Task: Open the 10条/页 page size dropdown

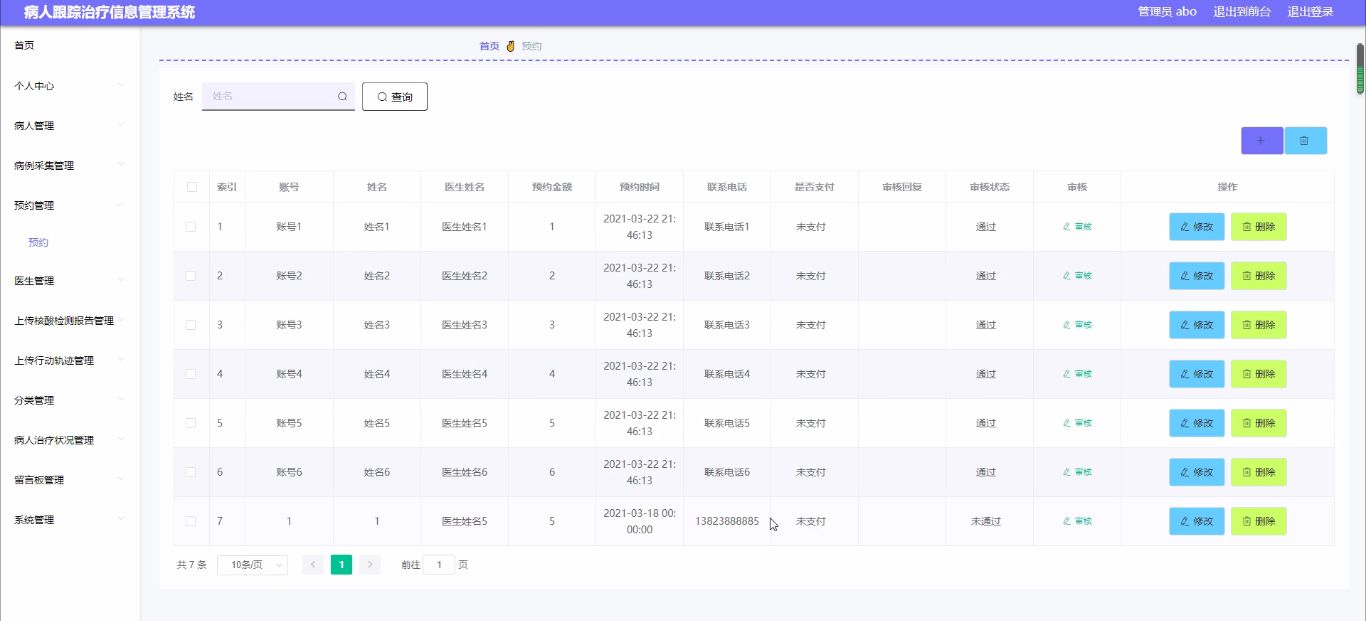Action: (252, 565)
